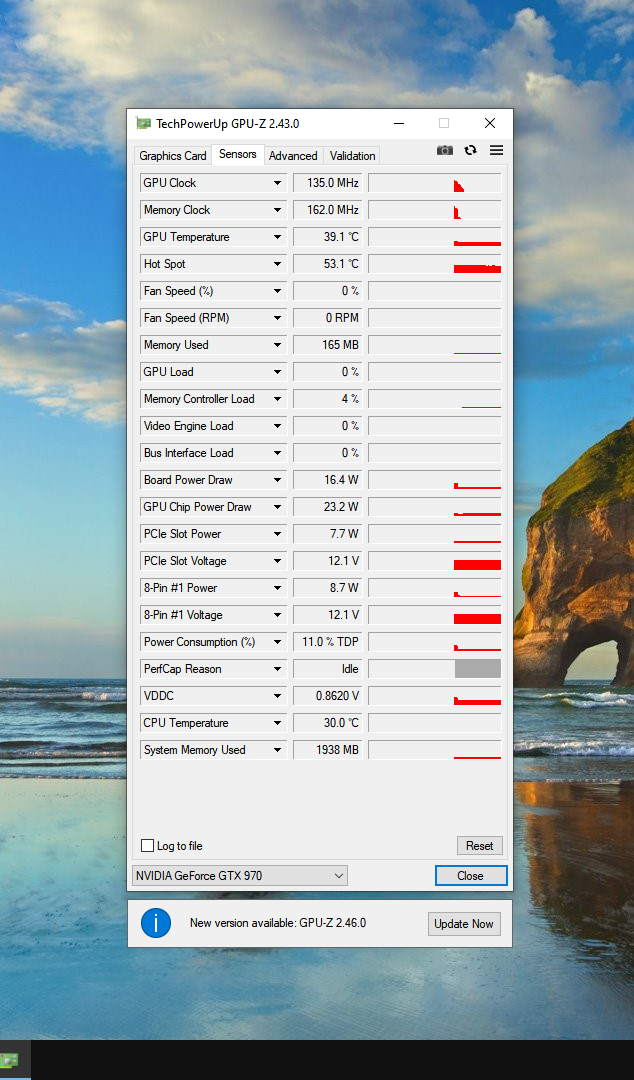Click the Reset button

pyautogui.click(x=480, y=846)
